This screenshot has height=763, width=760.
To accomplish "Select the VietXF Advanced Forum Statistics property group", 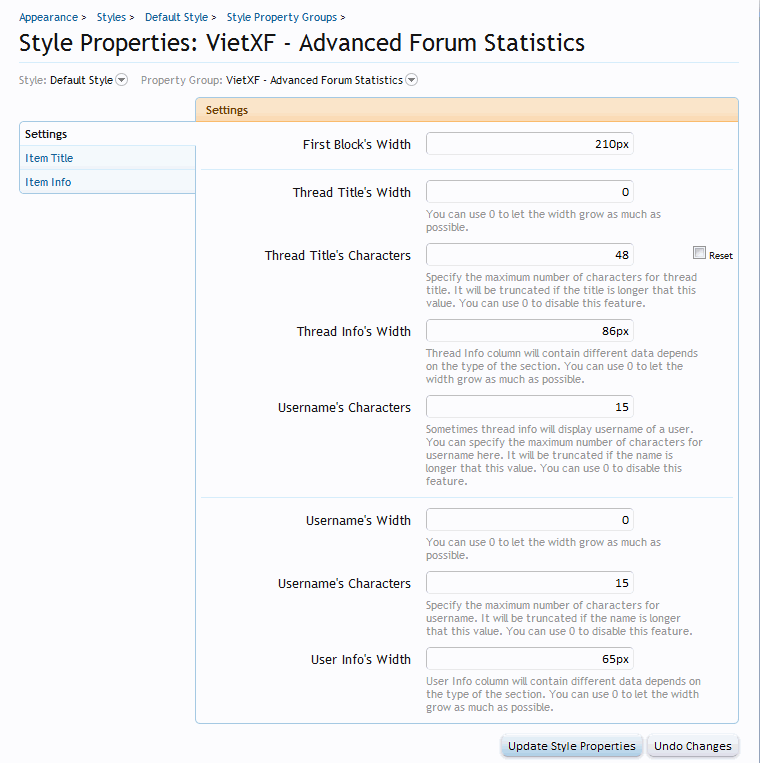I will (314, 80).
